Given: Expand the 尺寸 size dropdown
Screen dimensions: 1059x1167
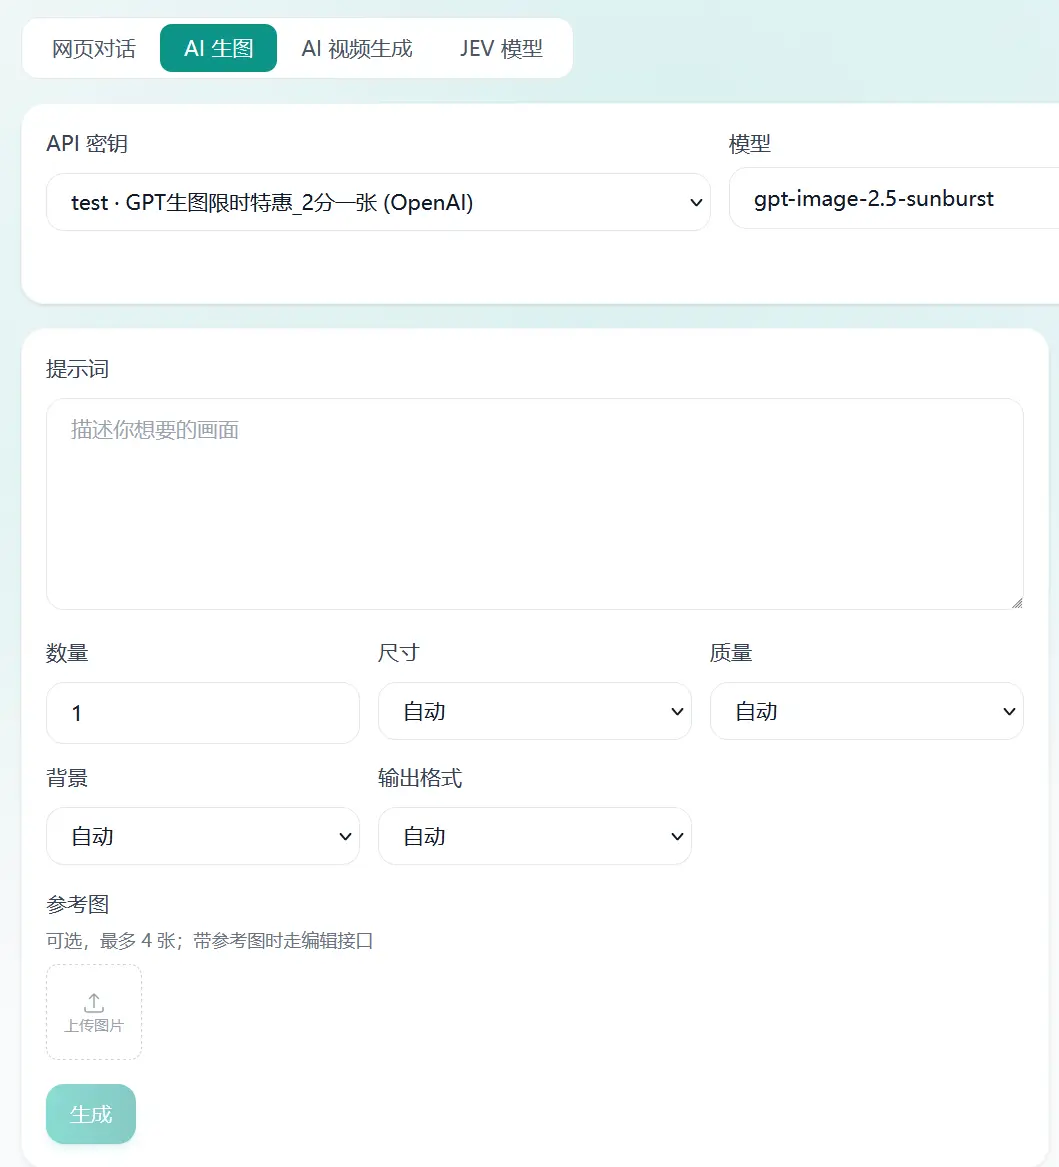Looking at the screenshot, I should click(x=534, y=712).
